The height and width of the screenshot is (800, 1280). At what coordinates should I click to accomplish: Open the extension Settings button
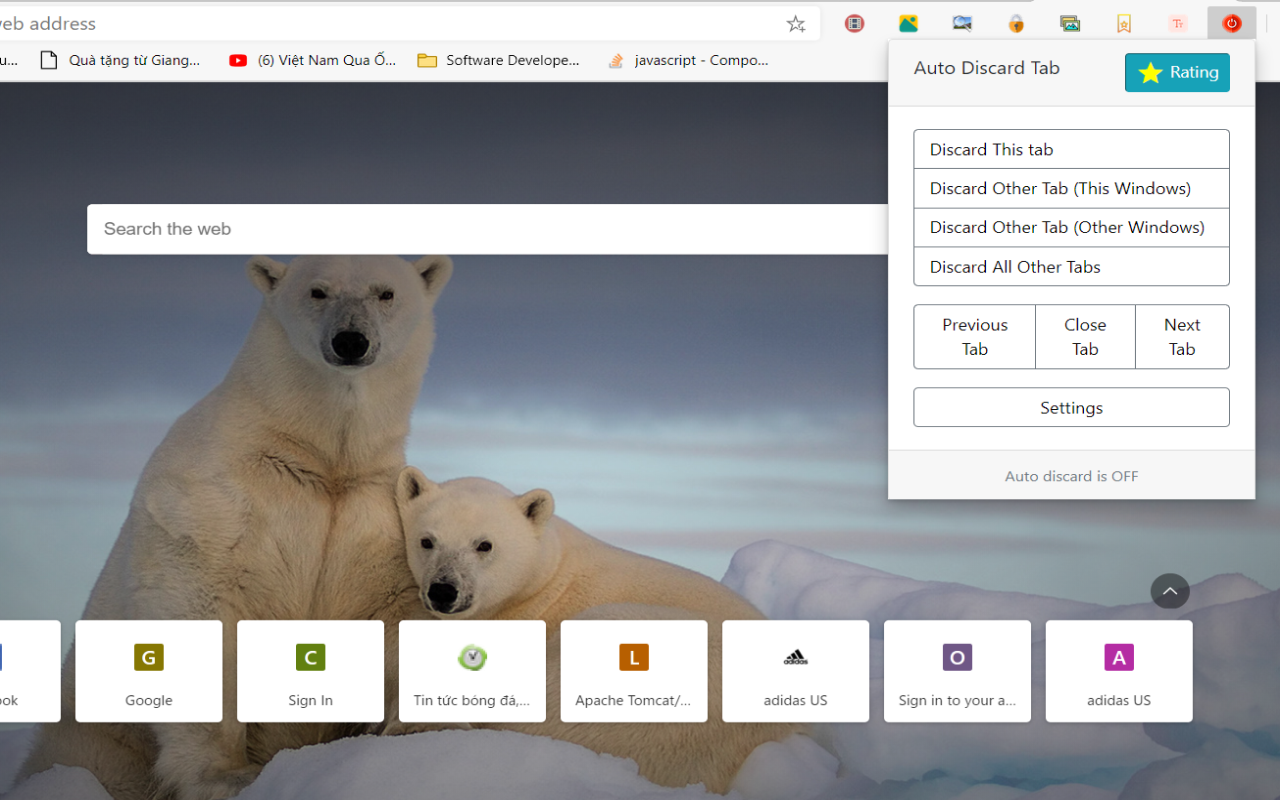click(1071, 408)
